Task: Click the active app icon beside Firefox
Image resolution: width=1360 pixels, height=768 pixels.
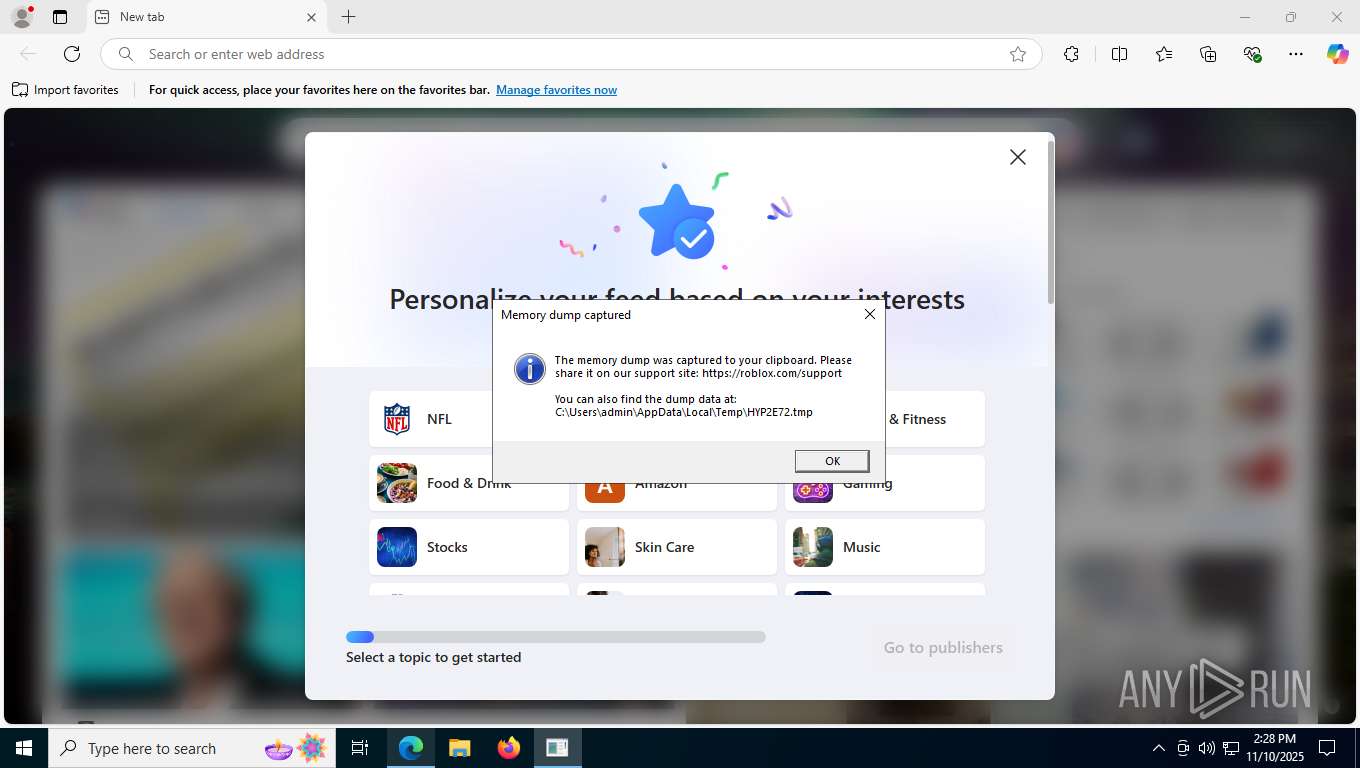Action: (557, 748)
